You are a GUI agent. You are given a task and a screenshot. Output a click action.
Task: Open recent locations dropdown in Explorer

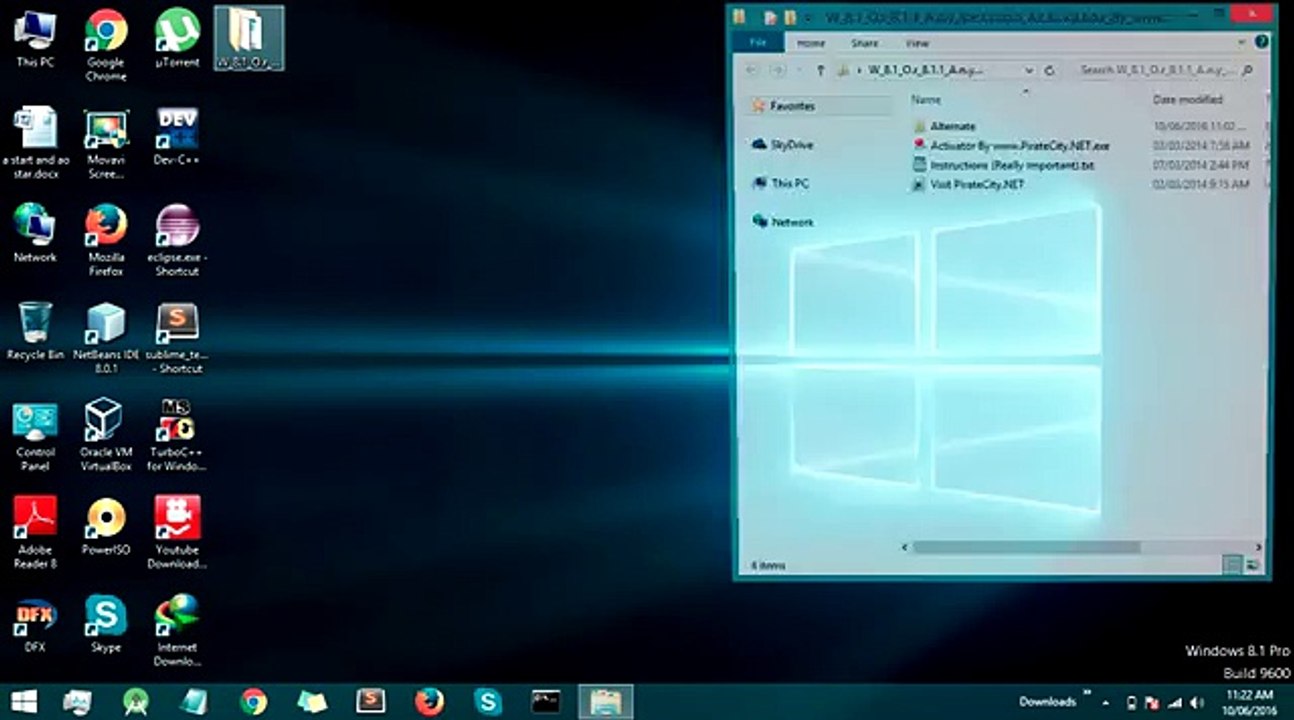click(x=799, y=71)
